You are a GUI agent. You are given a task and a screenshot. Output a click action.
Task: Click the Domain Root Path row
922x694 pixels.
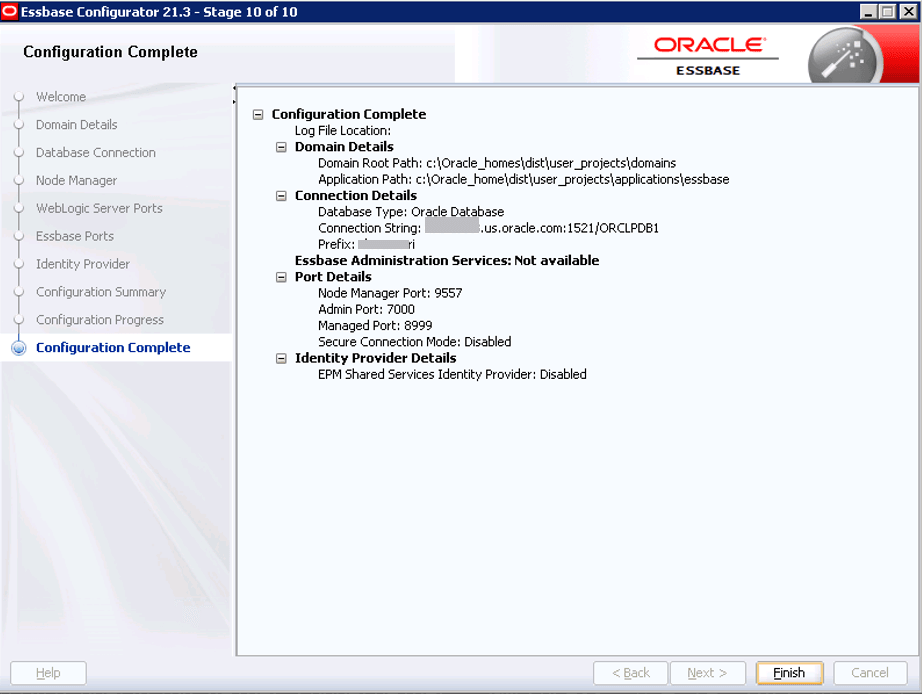[x=497, y=163]
